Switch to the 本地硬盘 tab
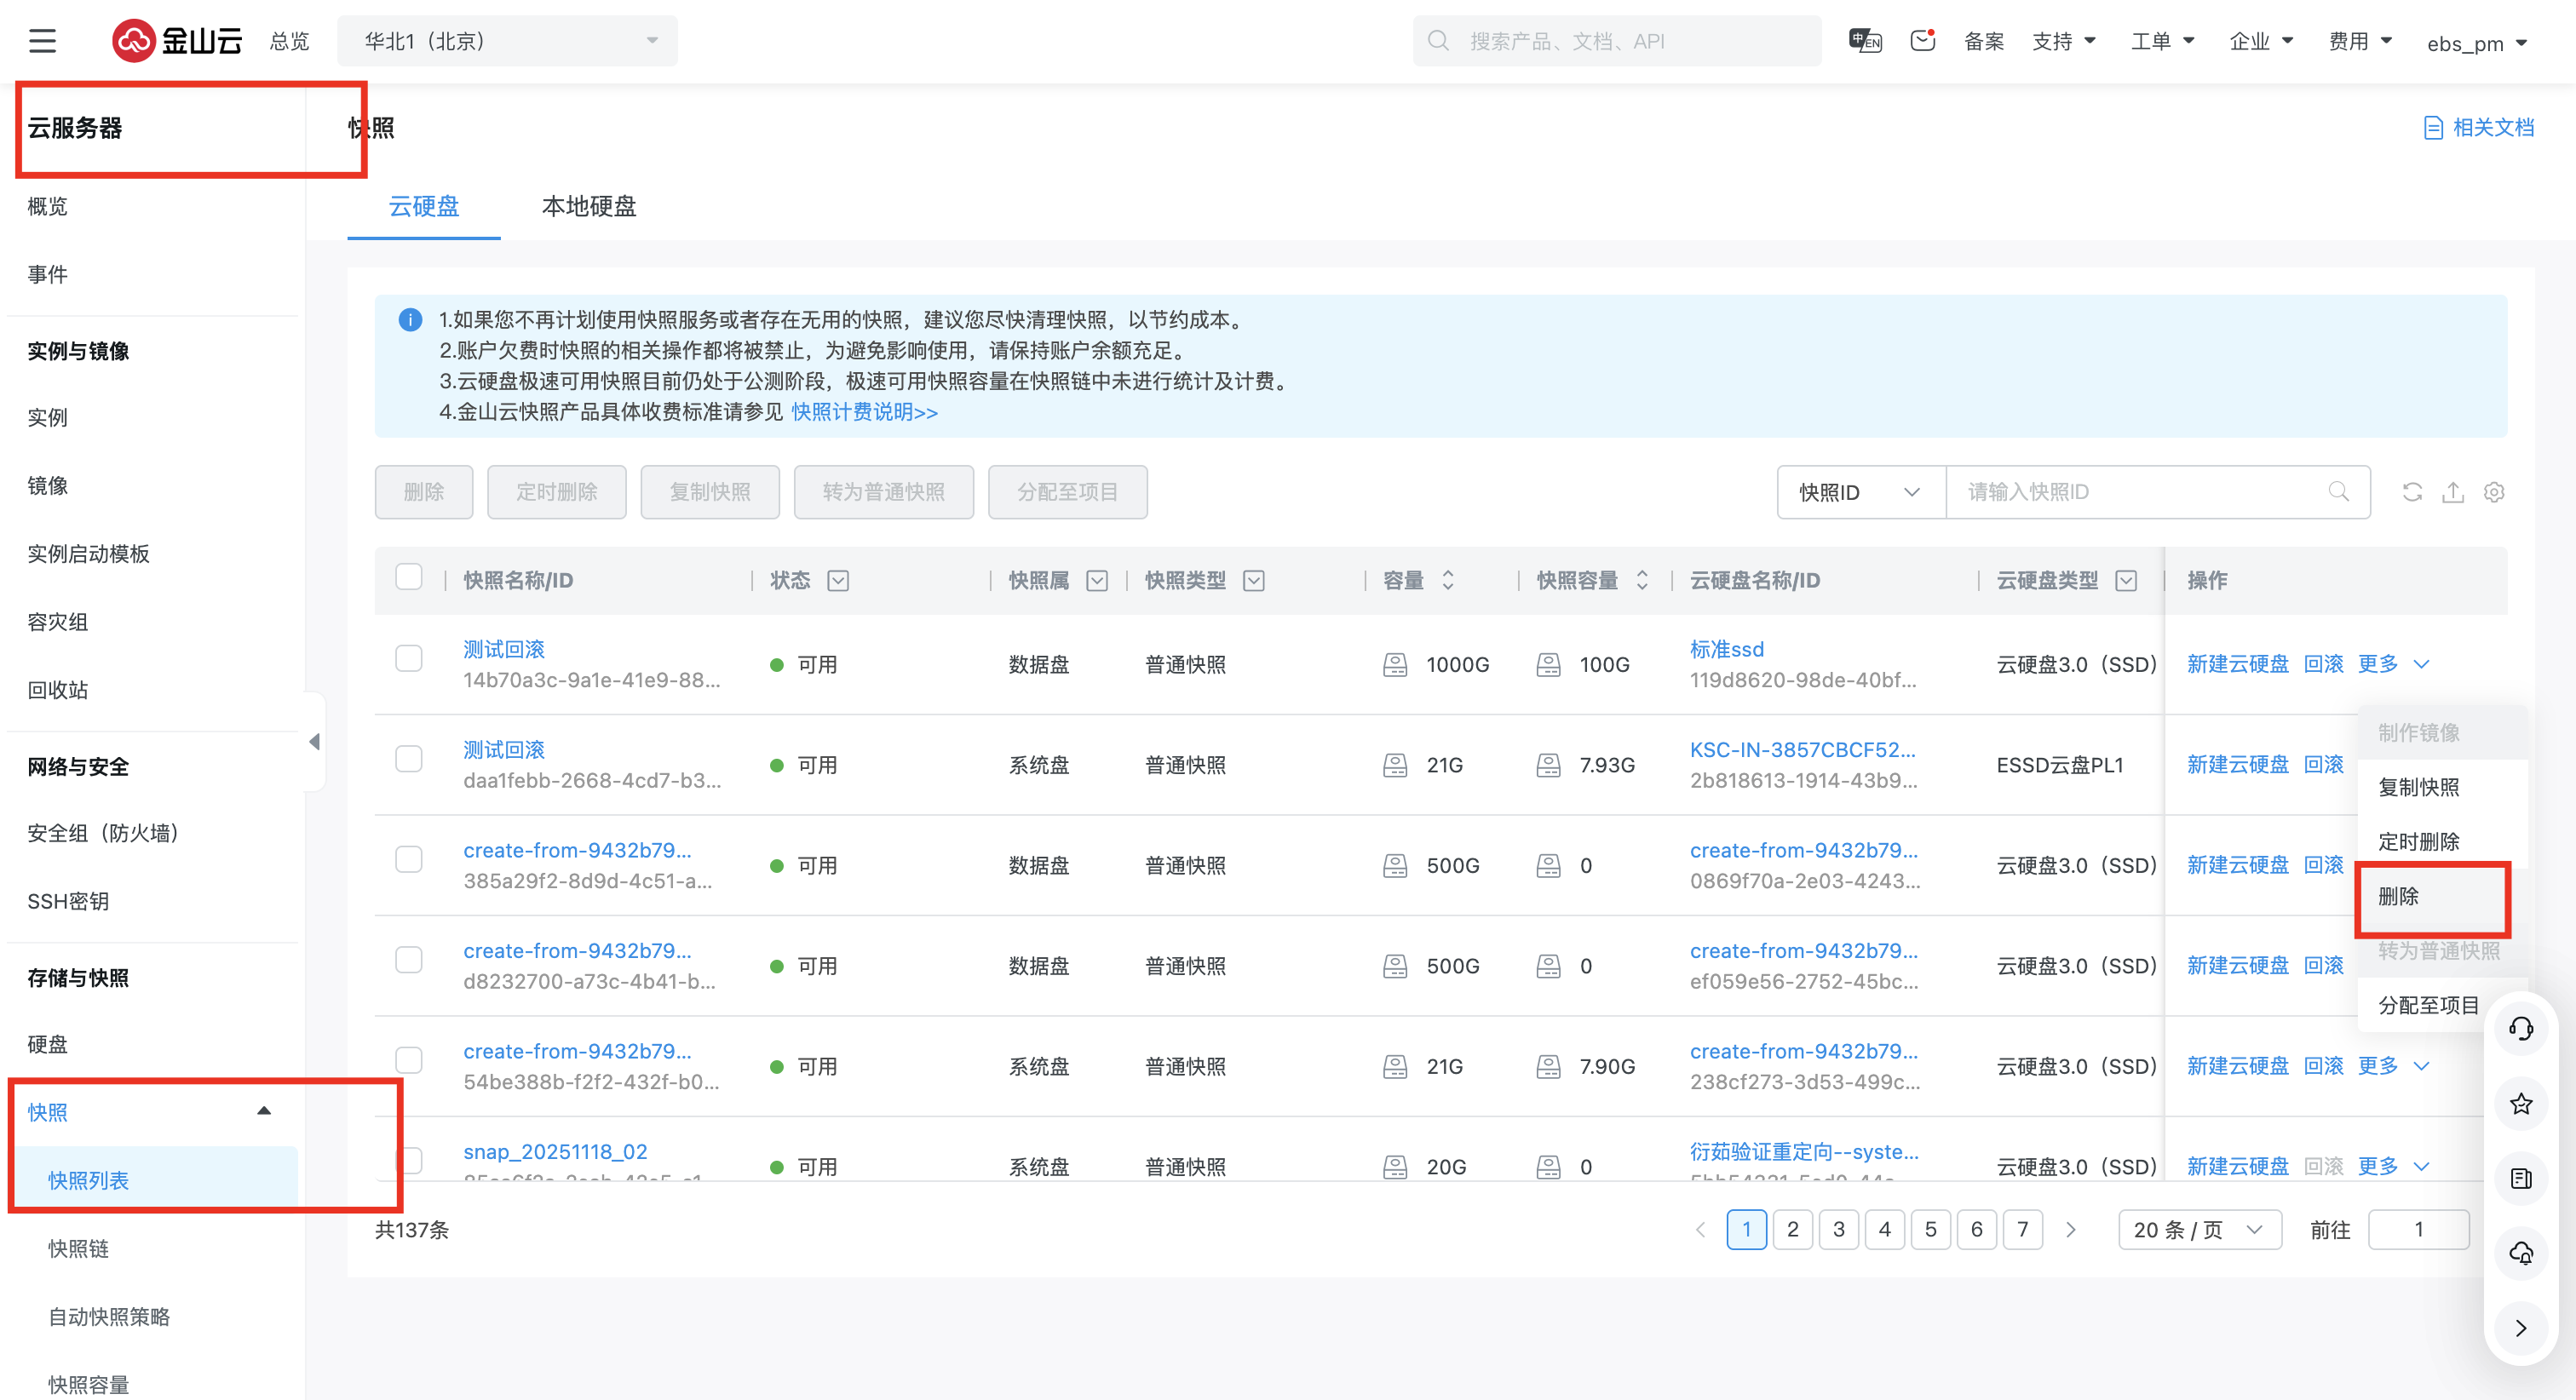Viewport: 2576px width, 1400px height. coord(589,207)
